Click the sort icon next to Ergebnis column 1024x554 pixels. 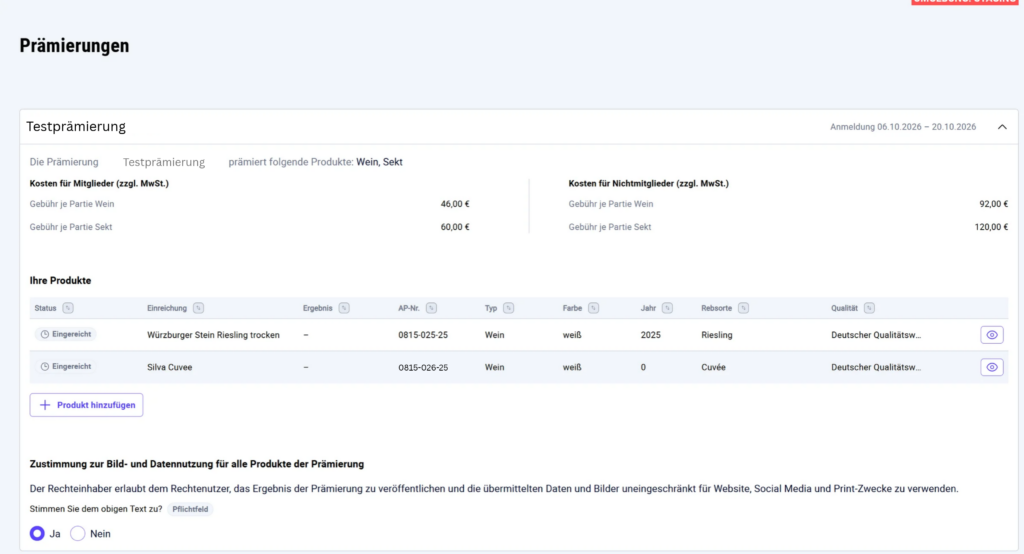point(344,308)
